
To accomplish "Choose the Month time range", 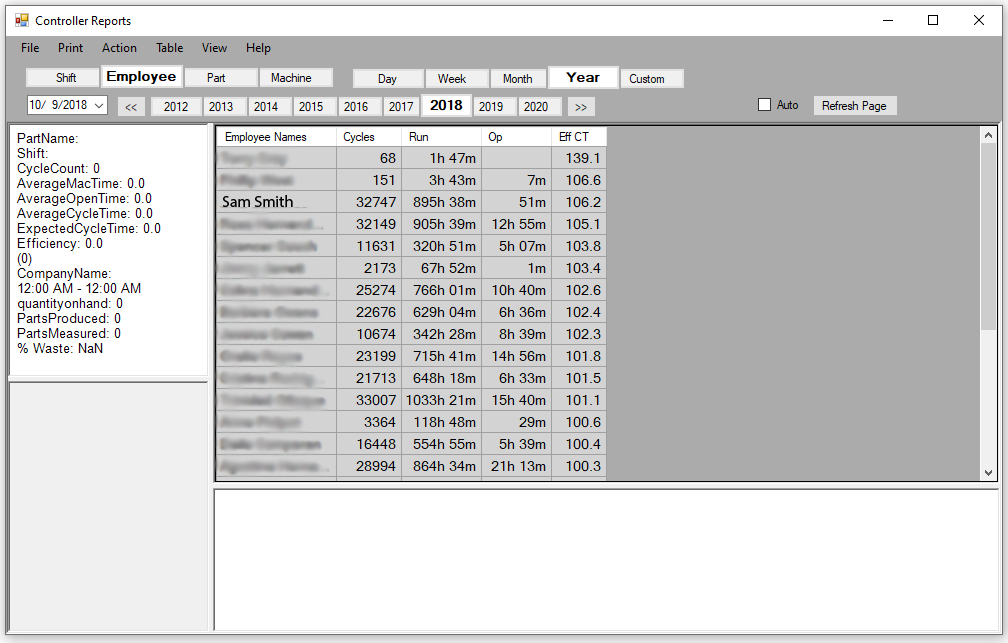I will point(517,79).
